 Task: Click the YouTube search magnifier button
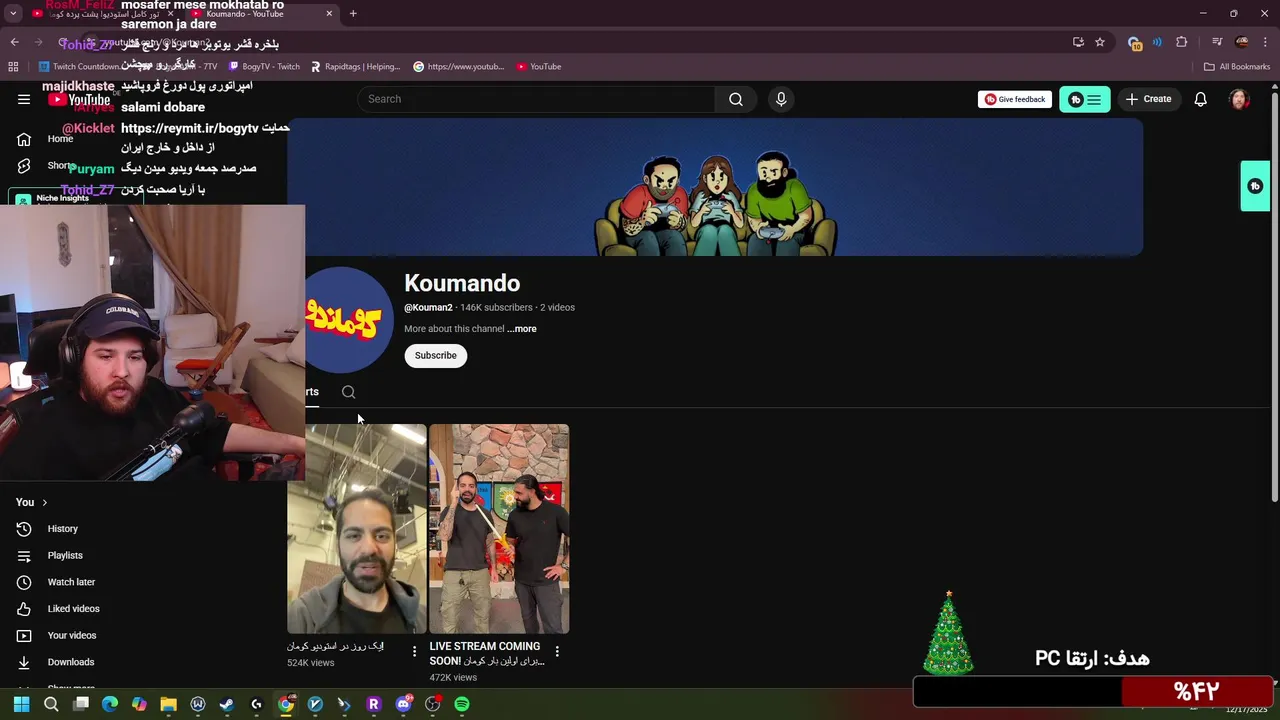(736, 99)
